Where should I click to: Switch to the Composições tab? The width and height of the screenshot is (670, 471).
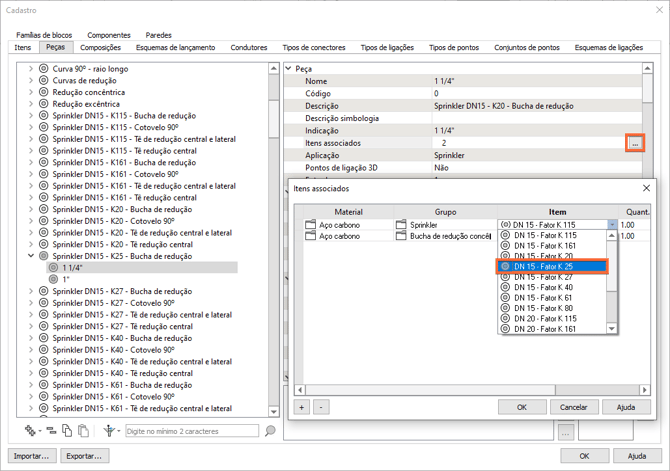tap(100, 47)
